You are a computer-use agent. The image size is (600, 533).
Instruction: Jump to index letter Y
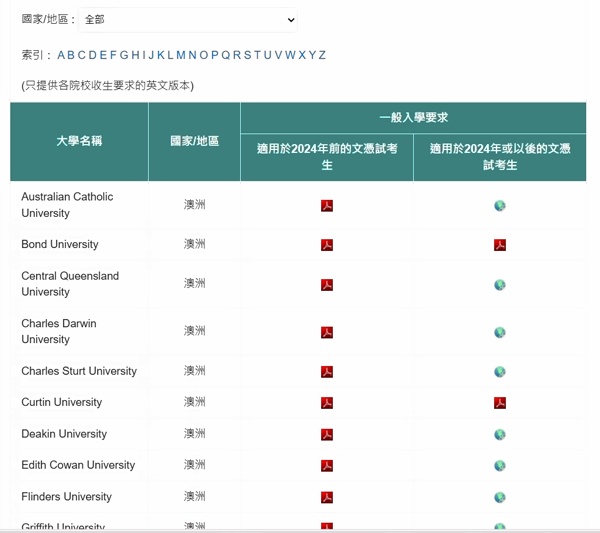click(312, 55)
